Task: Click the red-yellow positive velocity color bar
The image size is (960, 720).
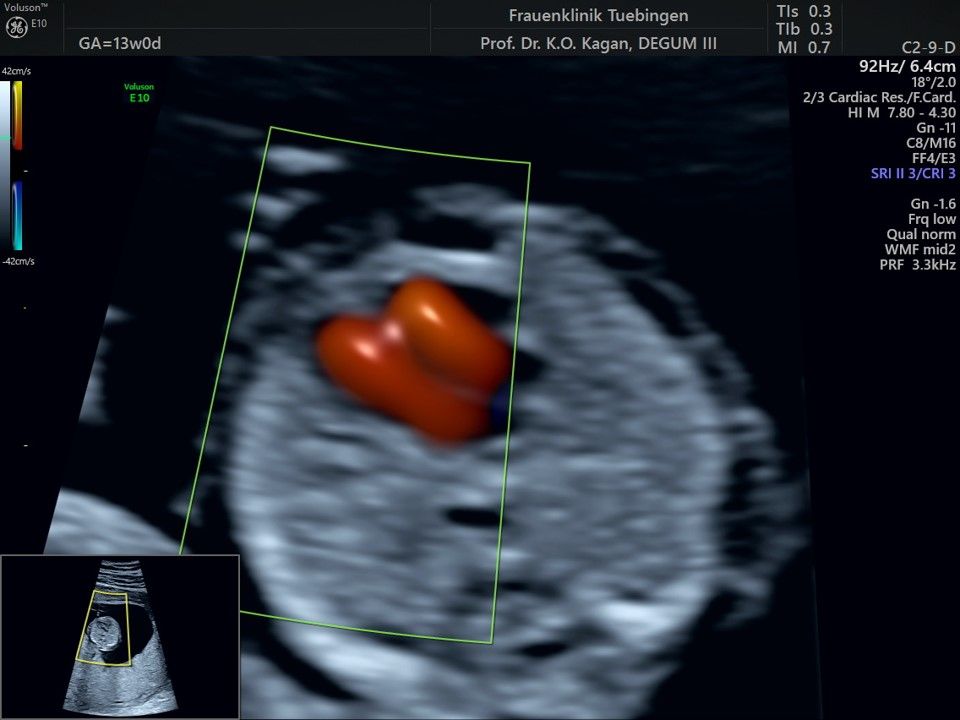Action: tap(17, 115)
